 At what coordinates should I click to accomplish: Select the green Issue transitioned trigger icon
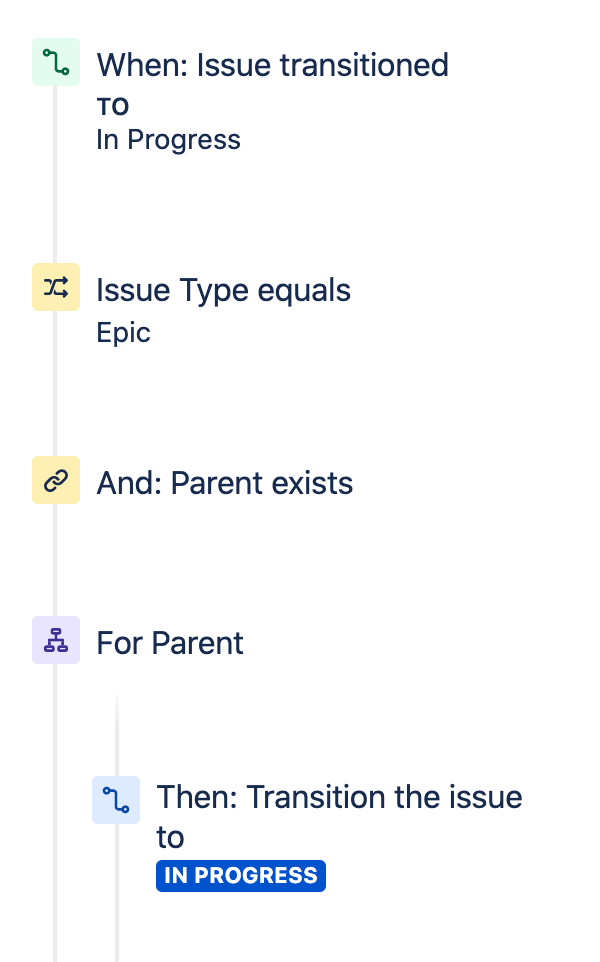pyautogui.click(x=56, y=62)
